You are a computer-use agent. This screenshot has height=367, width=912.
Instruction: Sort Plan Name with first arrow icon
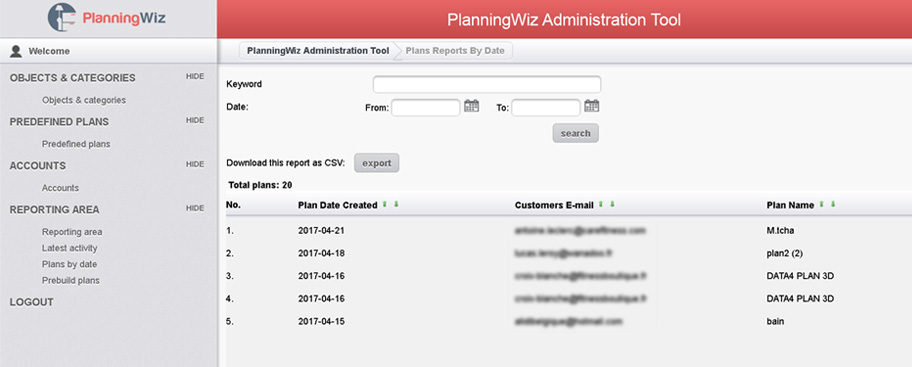(821, 205)
